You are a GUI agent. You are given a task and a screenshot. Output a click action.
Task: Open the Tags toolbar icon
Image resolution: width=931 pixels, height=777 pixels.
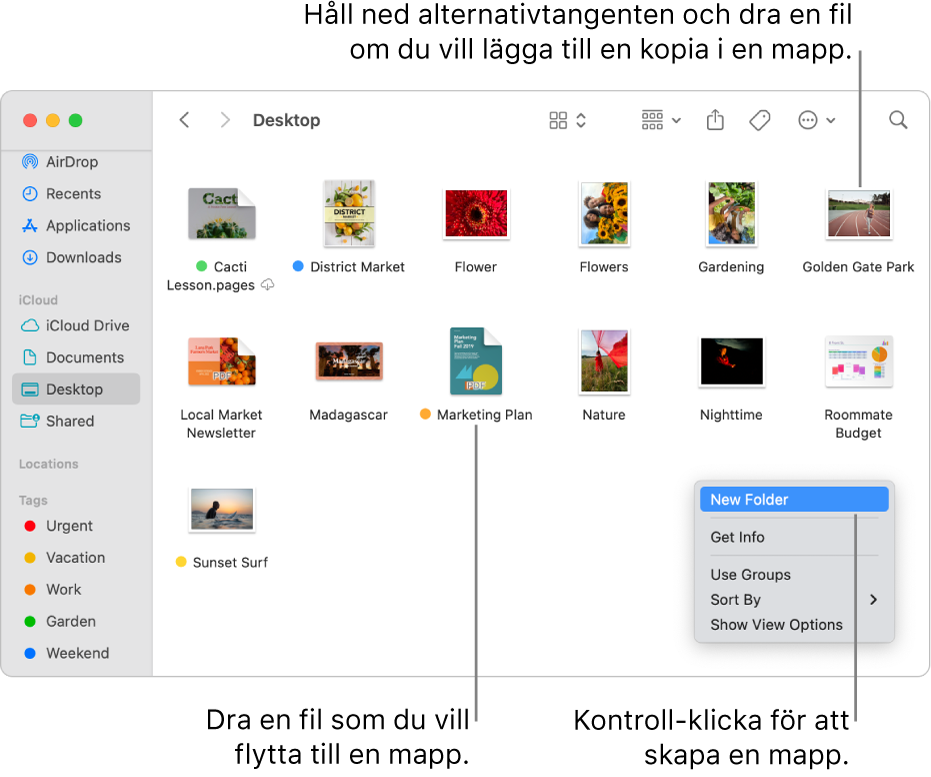(759, 120)
